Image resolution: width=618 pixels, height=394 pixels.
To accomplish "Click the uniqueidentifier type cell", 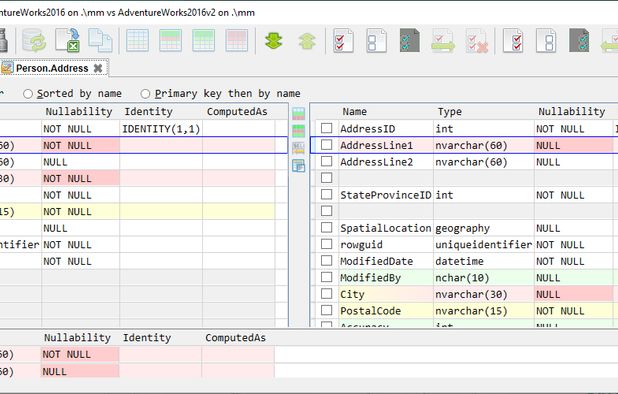I will pyautogui.click(x=484, y=245).
